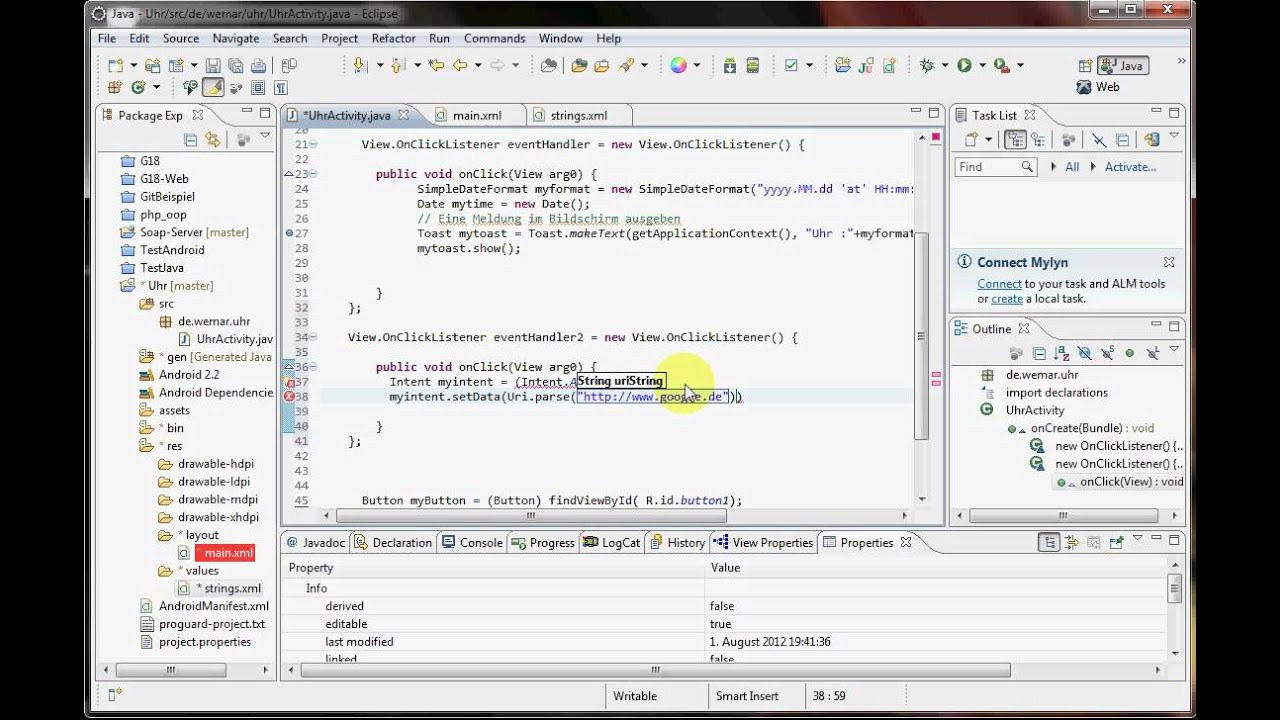The width and height of the screenshot is (1280, 720).
Task: Click the Properties vertical scrollbar thumb
Action: tap(1174, 588)
